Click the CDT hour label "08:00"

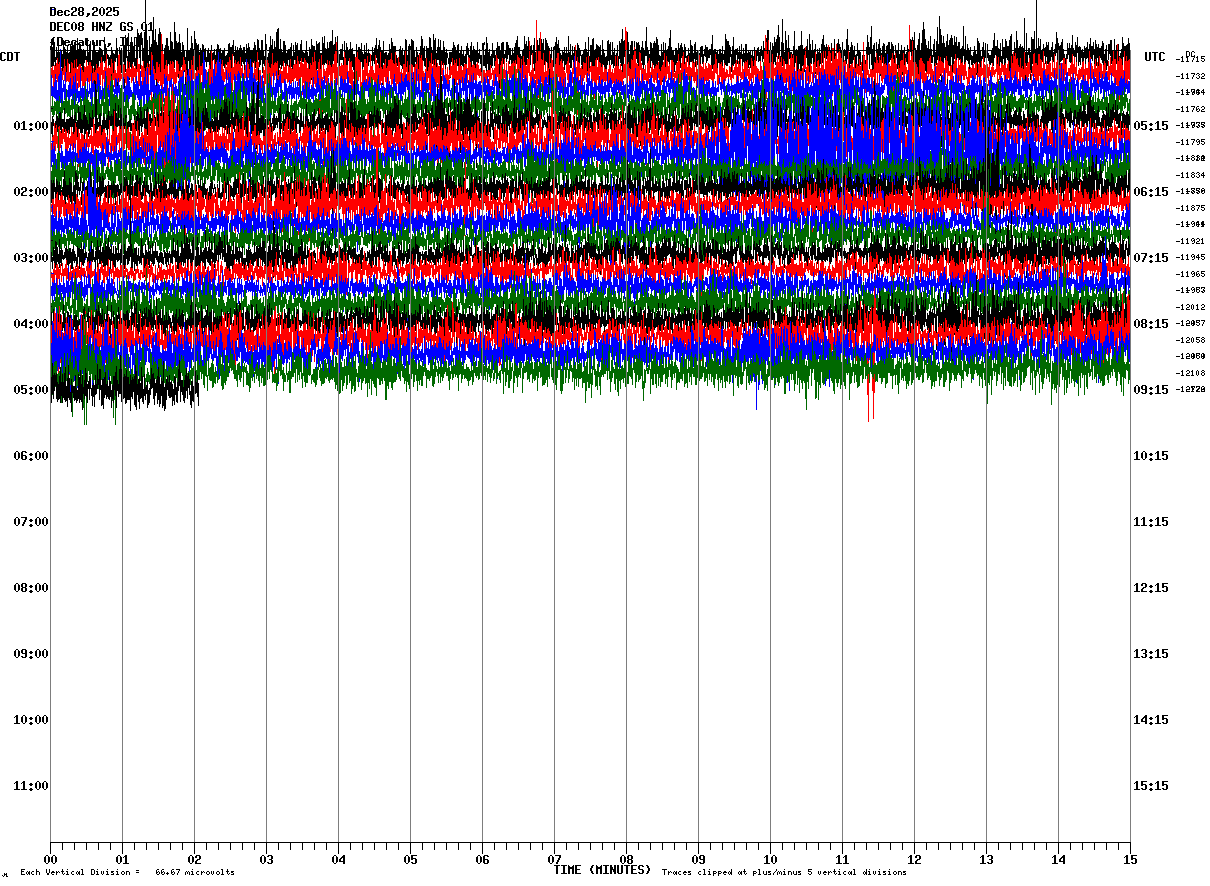(x=31, y=588)
